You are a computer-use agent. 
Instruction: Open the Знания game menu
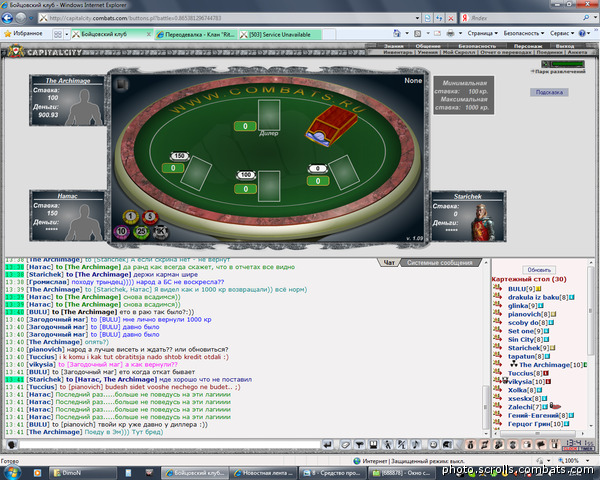point(394,46)
